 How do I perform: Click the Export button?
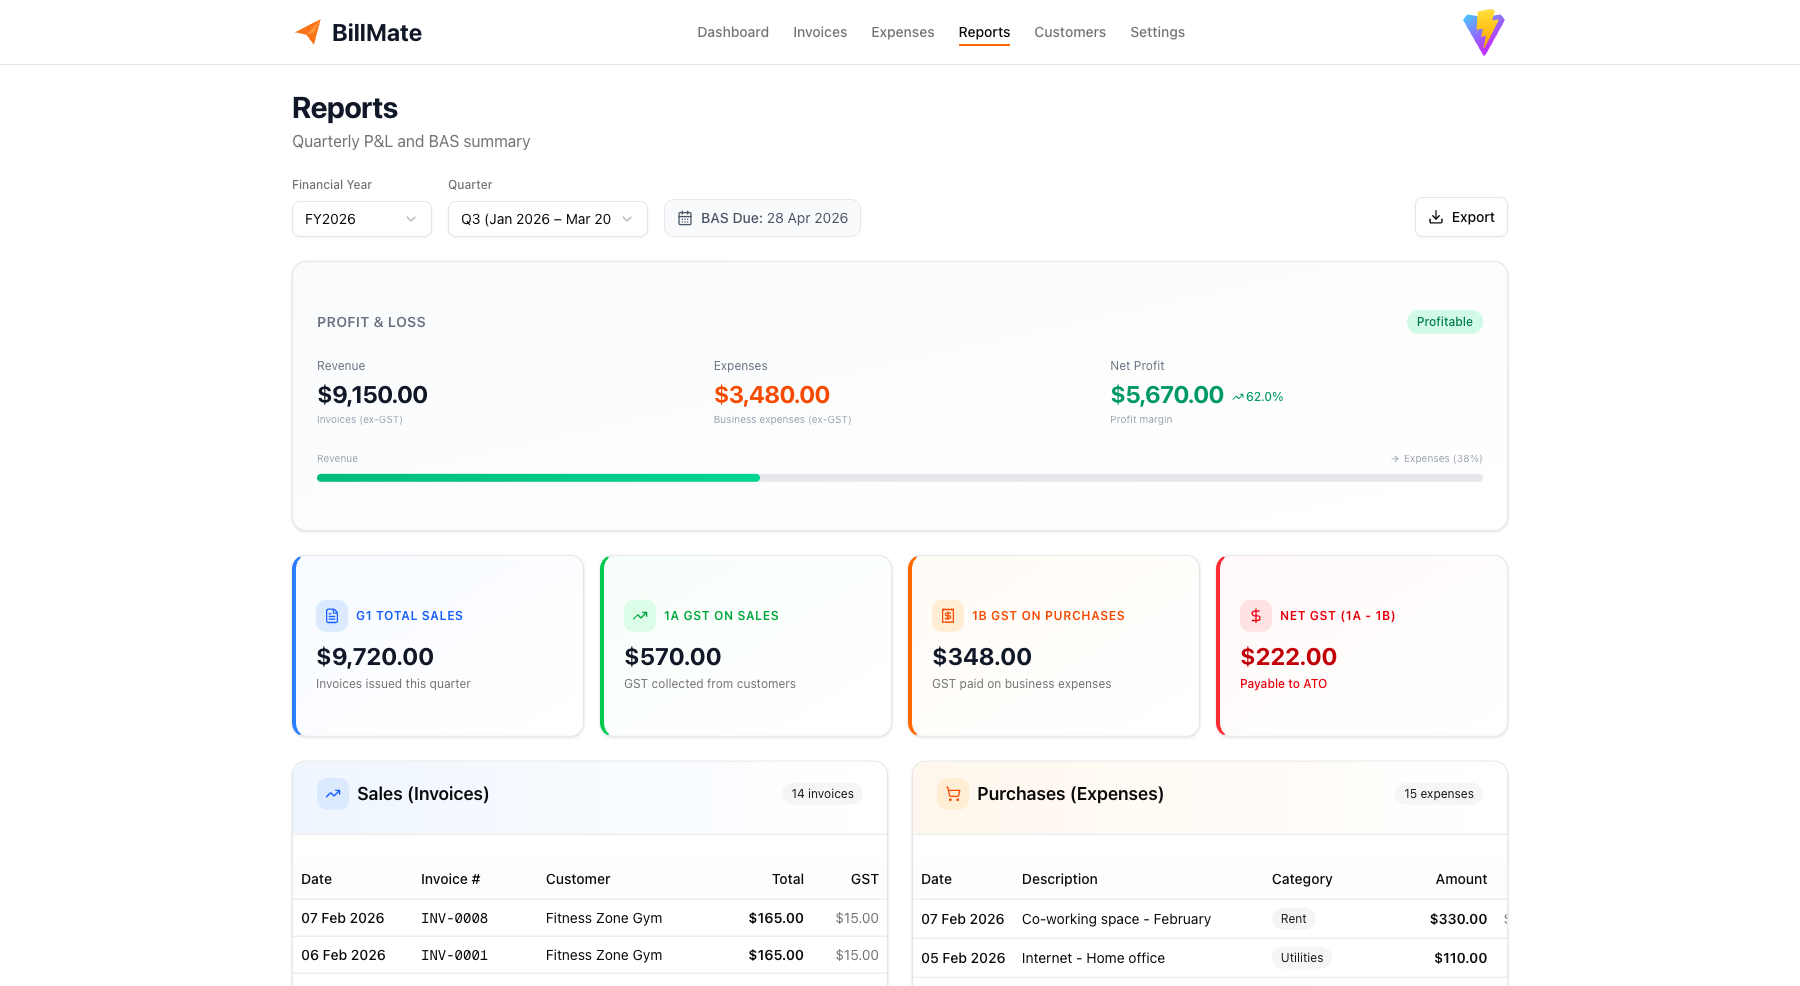pos(1461,217)
